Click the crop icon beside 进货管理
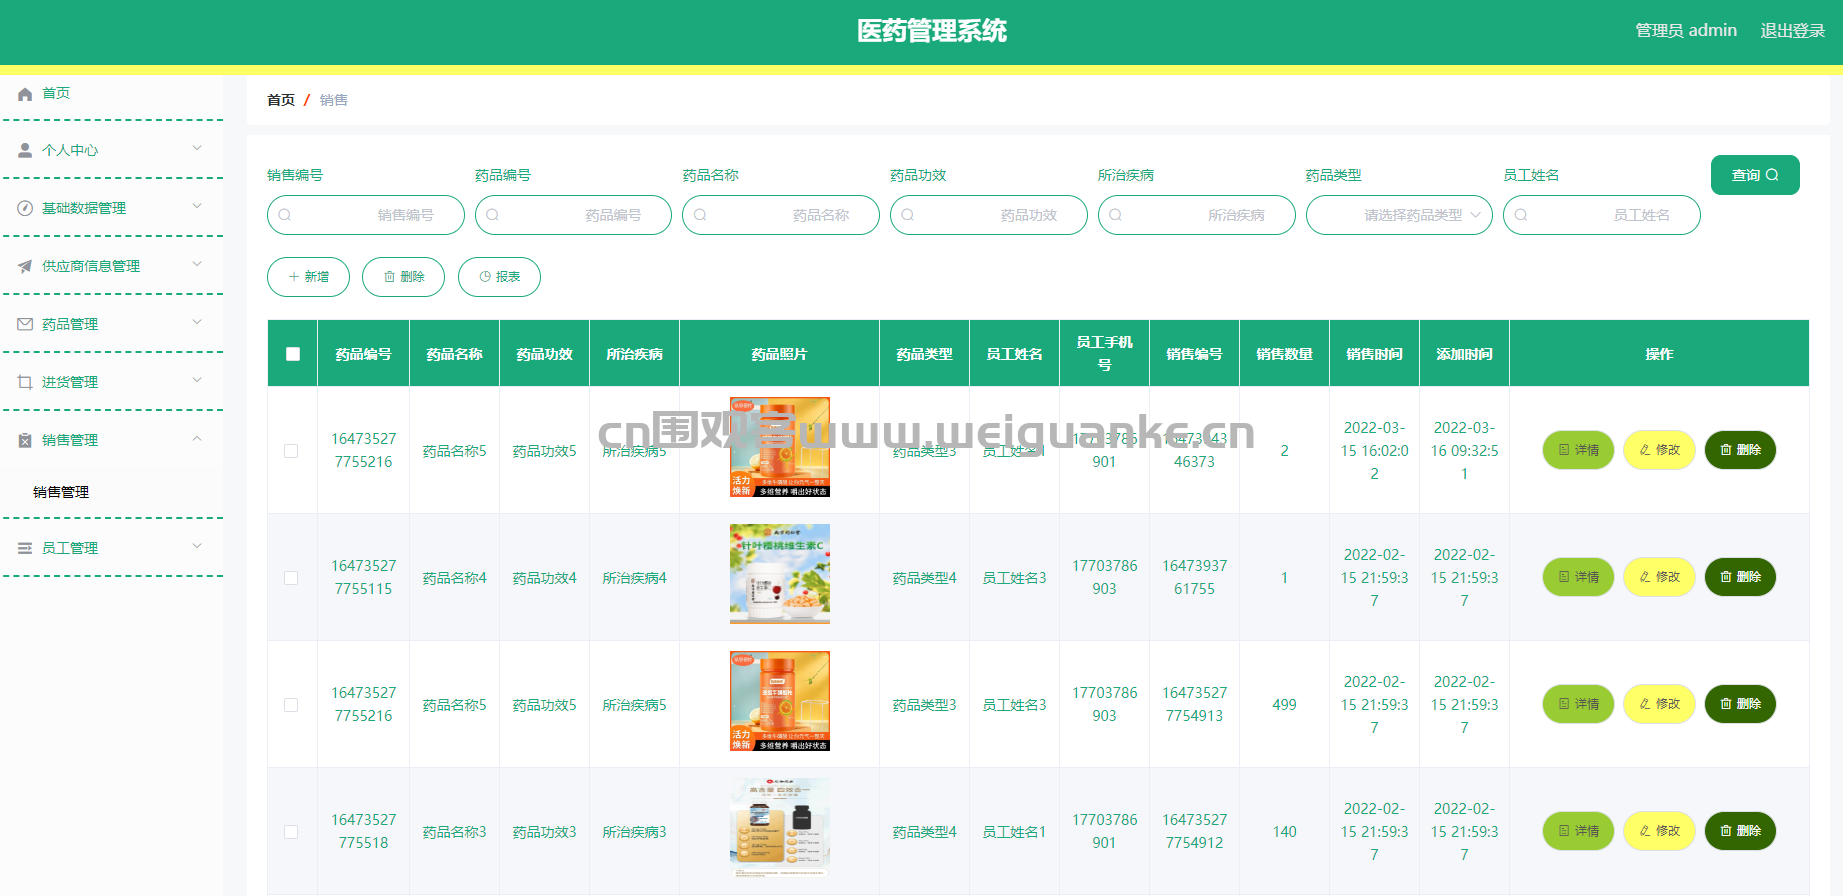The height and width of the screenshot is (896, 1843). 25,382
